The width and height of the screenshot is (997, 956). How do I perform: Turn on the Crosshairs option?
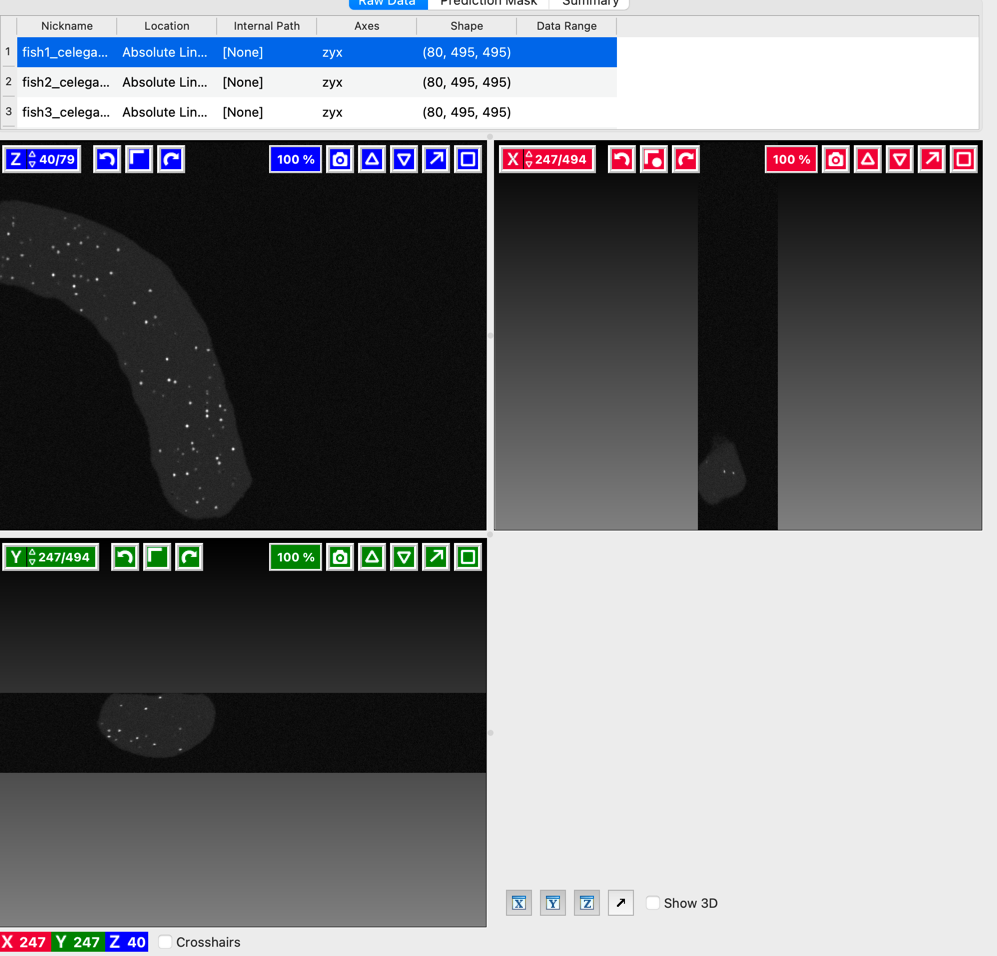pos(165,942)
